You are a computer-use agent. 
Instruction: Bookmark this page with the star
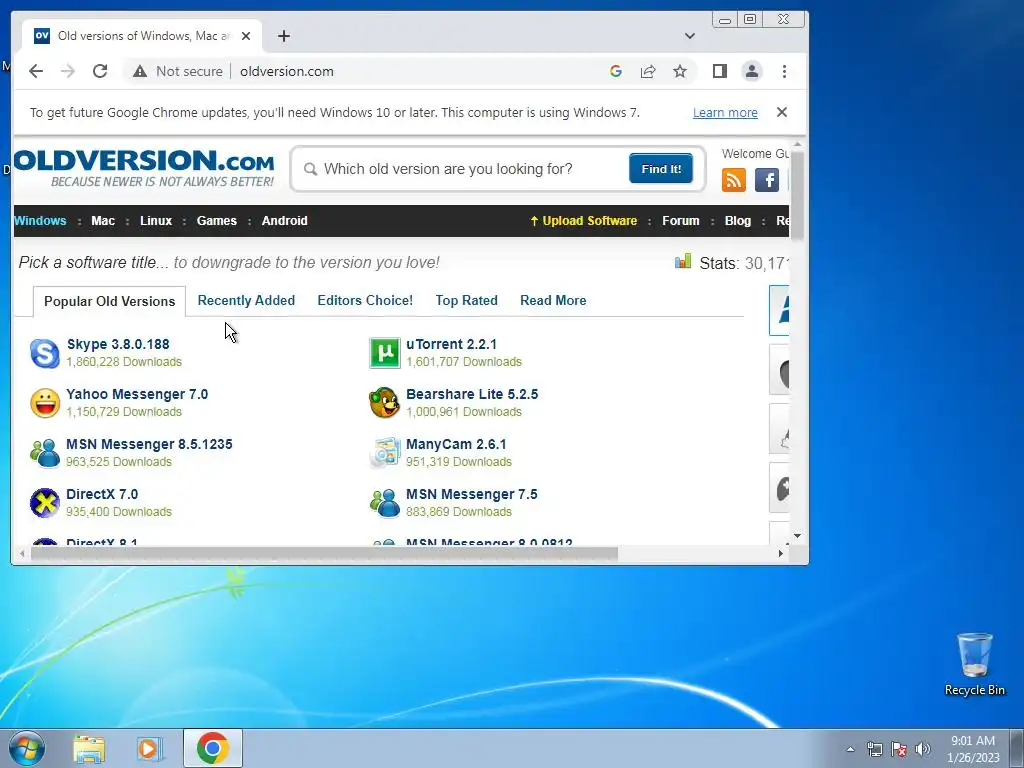click(x=680, y=71)
